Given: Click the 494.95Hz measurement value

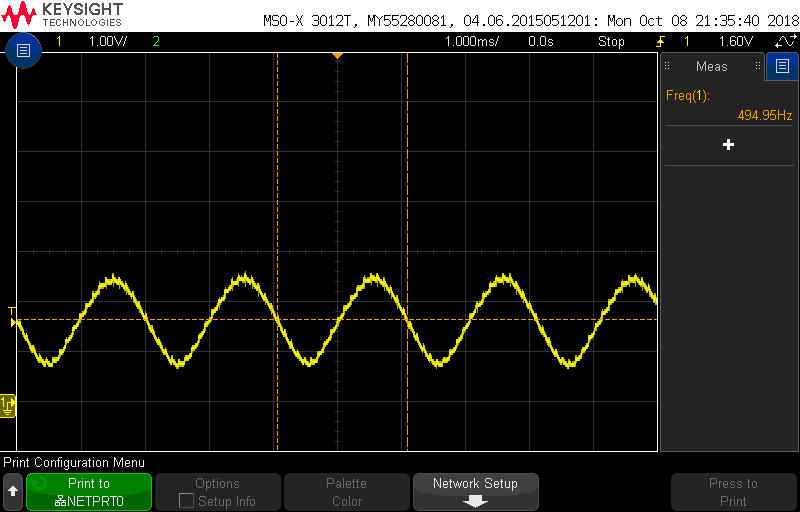Looking at the screenshot, I should pos(765,115).
